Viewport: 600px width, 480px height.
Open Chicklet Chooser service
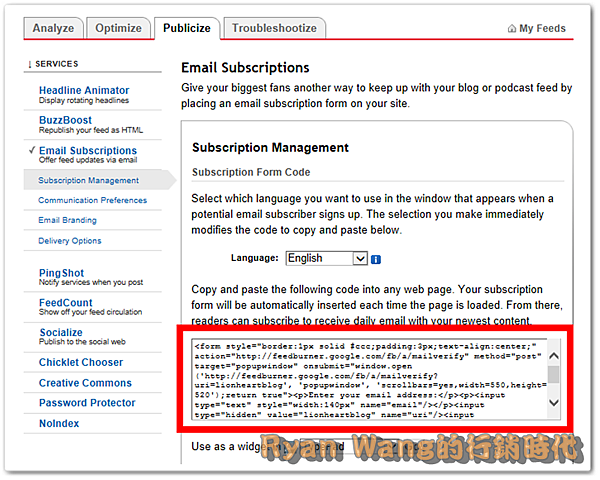81,362
